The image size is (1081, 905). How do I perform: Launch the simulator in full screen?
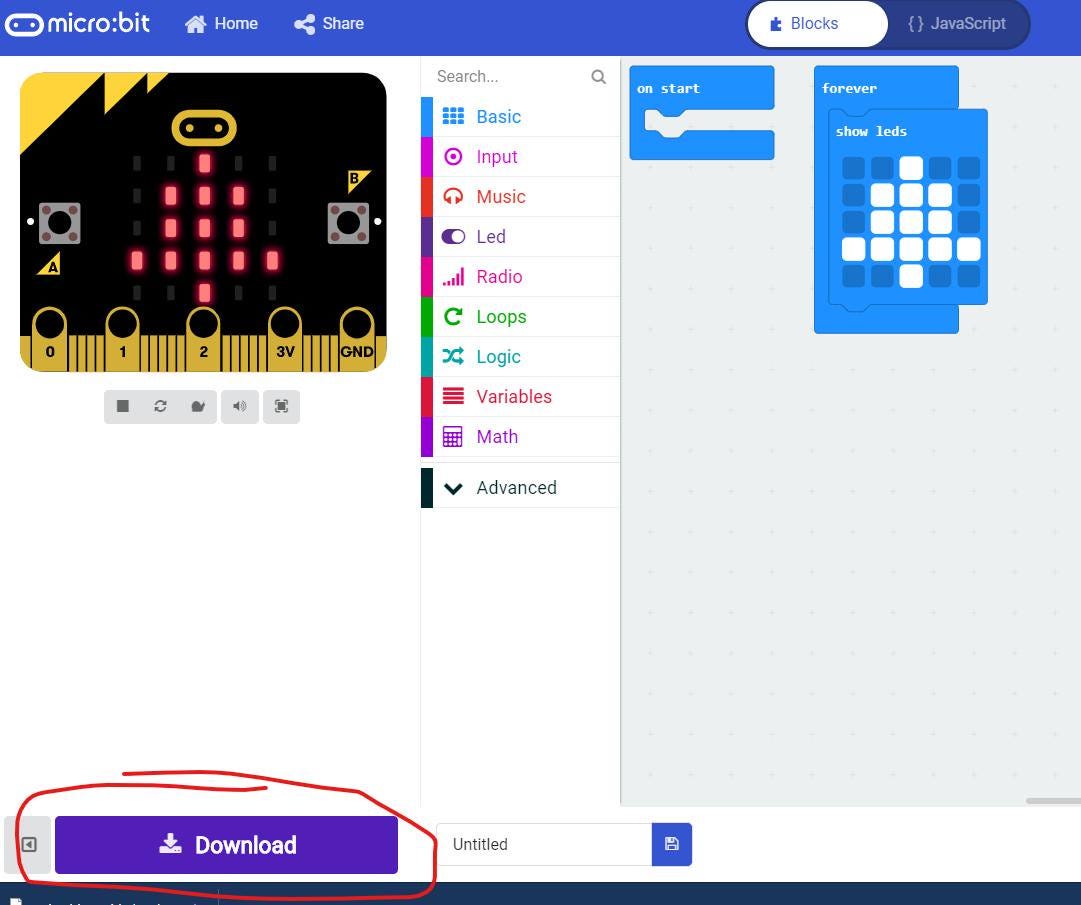coord(282,406)
